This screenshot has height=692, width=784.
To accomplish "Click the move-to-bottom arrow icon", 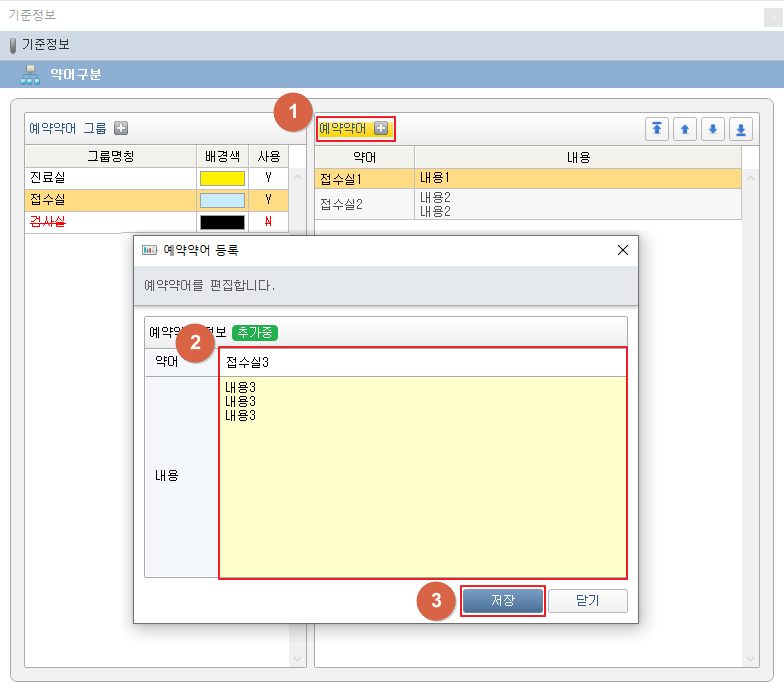I will 741,129.
